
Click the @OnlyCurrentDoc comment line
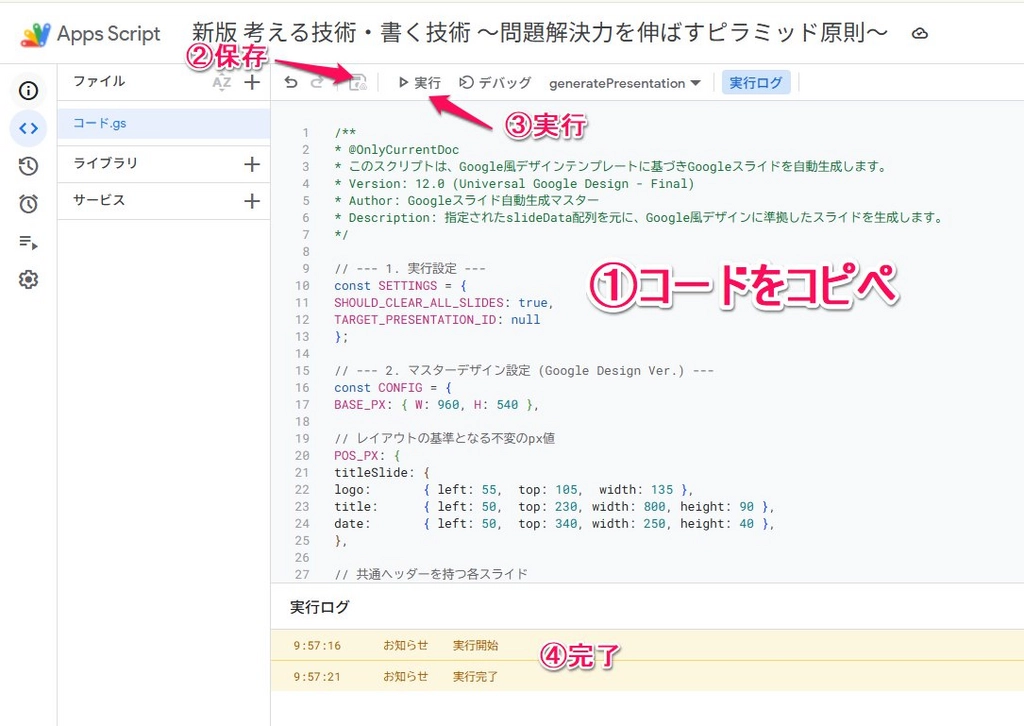tap(396, 150)
